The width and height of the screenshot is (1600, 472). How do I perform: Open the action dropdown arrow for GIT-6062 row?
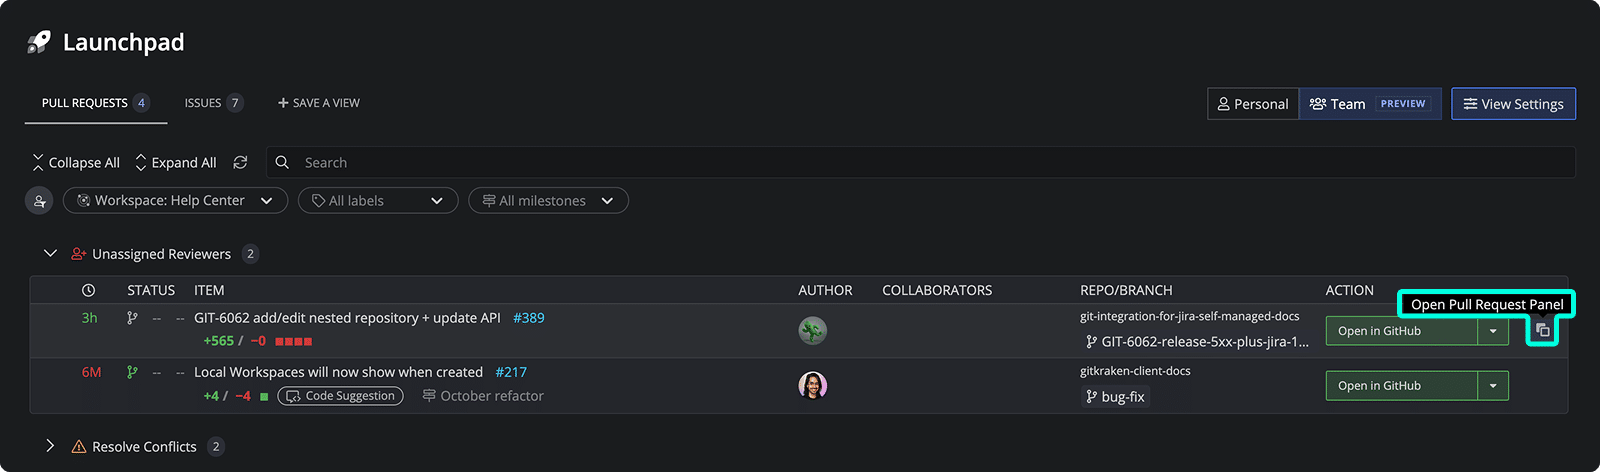pos(1493,331)
